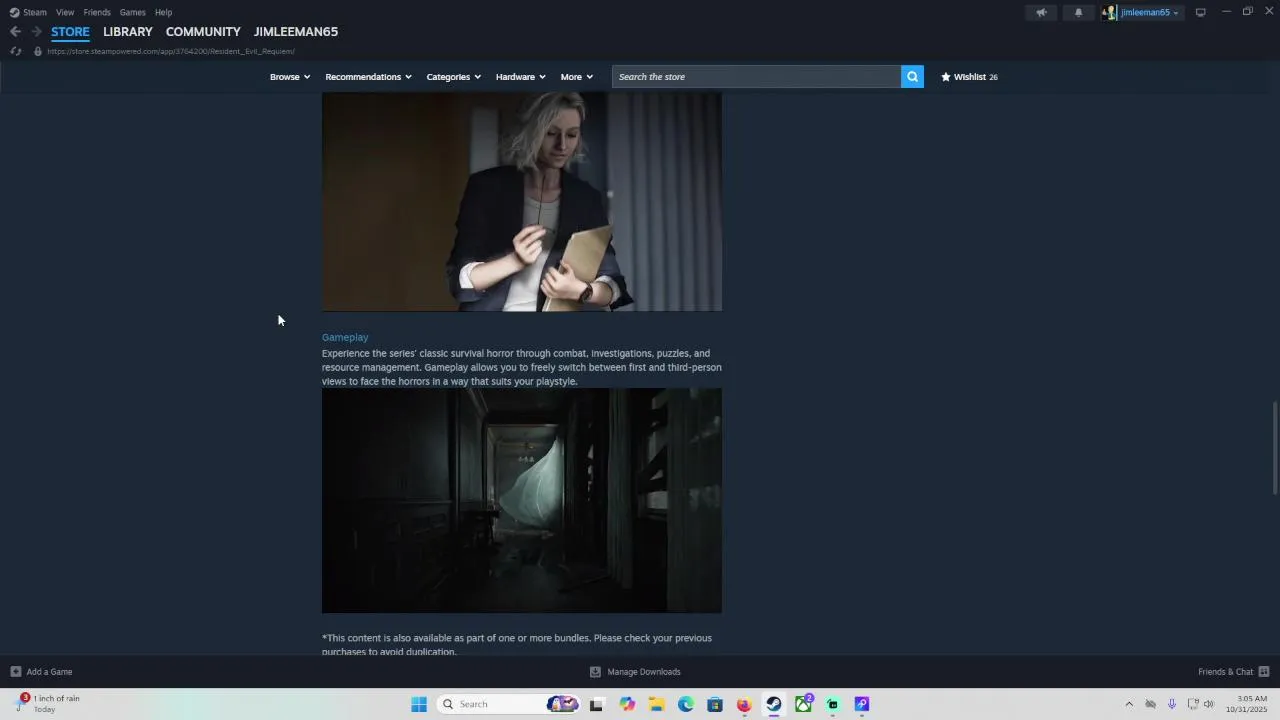The image size is (1280, 720).
Task: Open the Wishlist link
Action: (969, 77)
